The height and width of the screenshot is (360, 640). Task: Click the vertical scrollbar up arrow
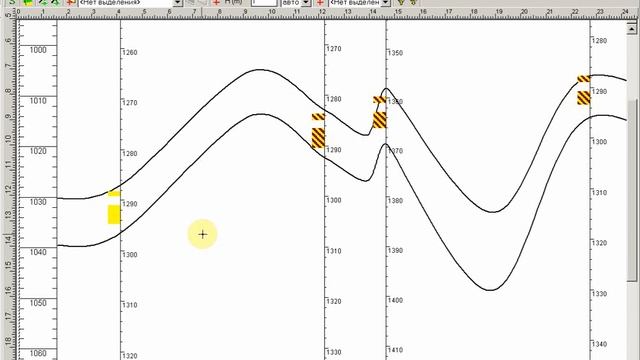[x=632, y=28]
